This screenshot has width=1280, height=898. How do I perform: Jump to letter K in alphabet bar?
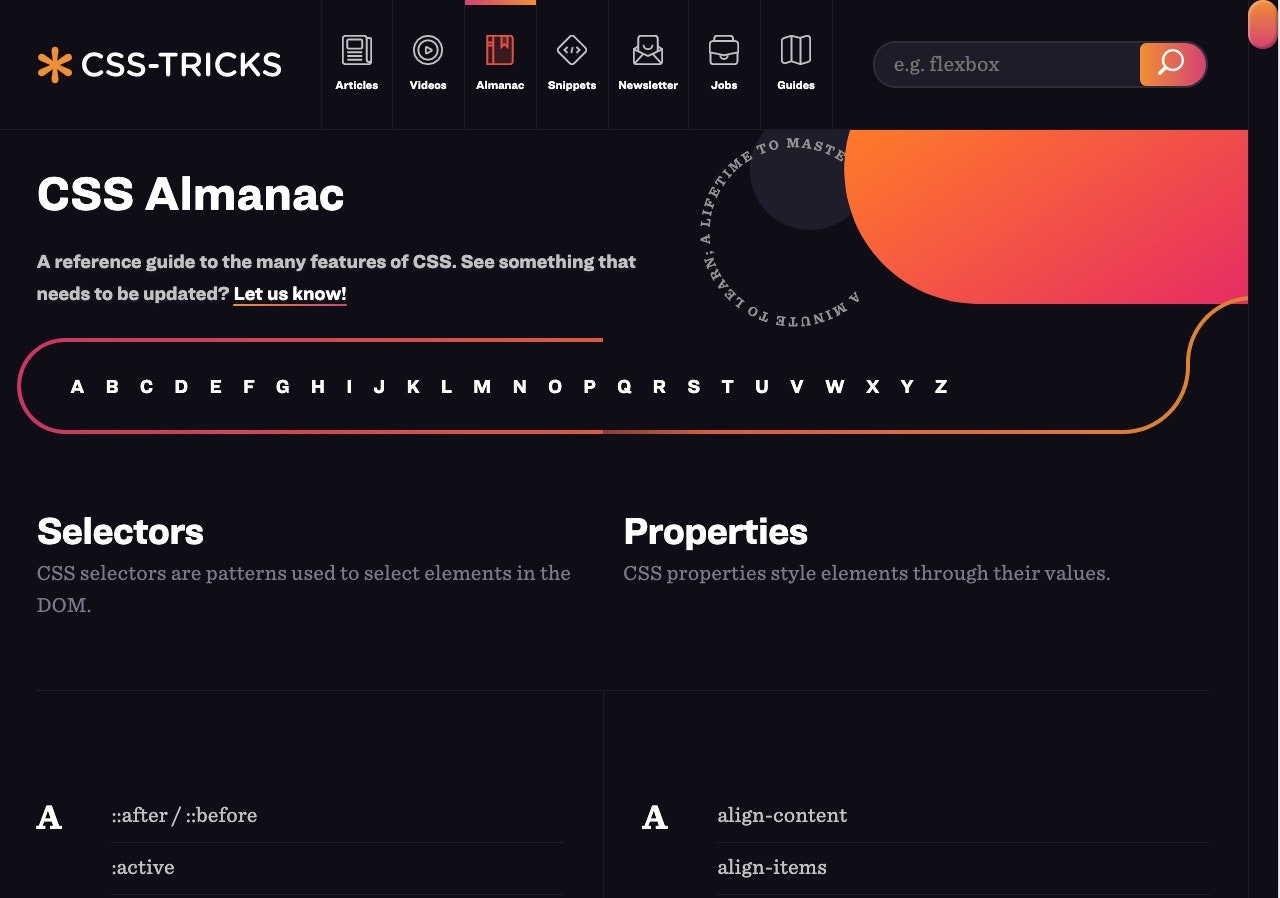(x=413, y=387)
